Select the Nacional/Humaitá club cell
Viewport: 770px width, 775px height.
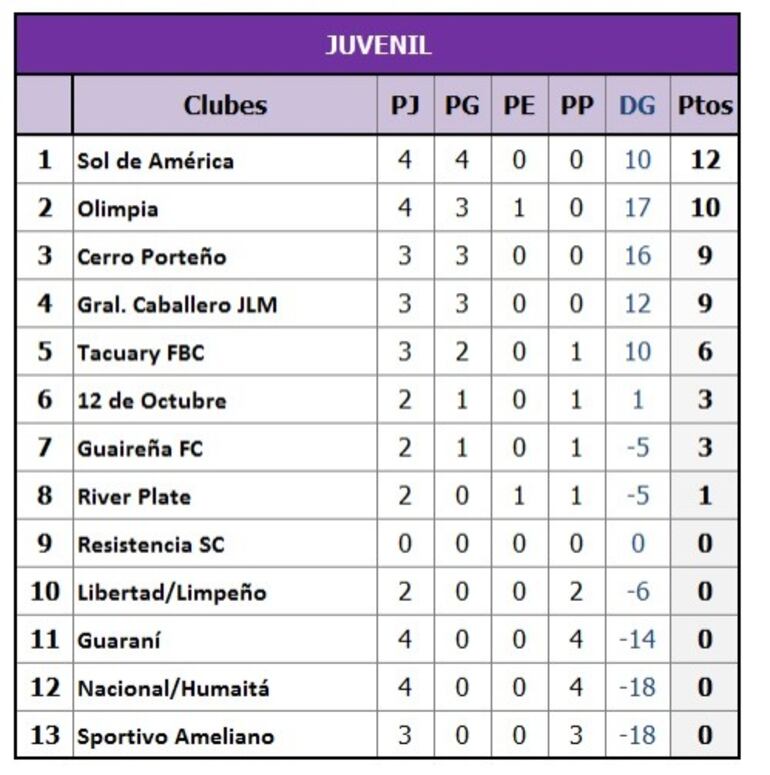[x=173, y=689]
